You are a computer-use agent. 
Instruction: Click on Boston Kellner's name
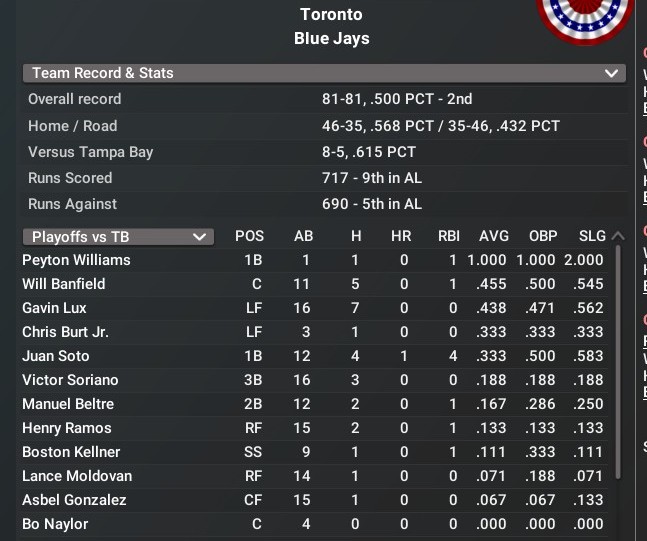[69, 452]
